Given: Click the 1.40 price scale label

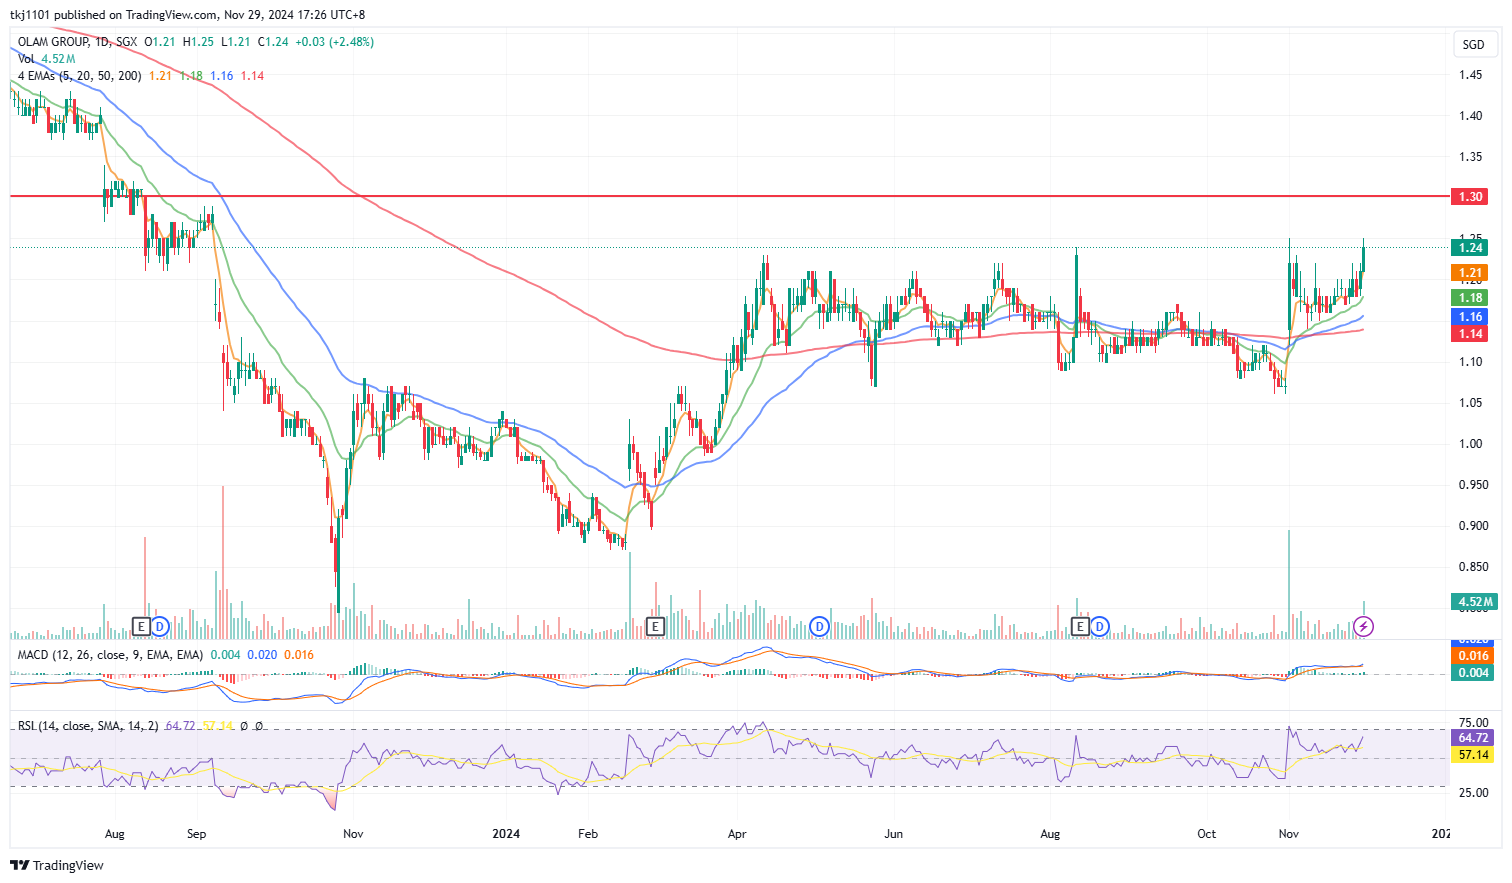Looking at the screenshot, I should click(x=1470, y=116).
